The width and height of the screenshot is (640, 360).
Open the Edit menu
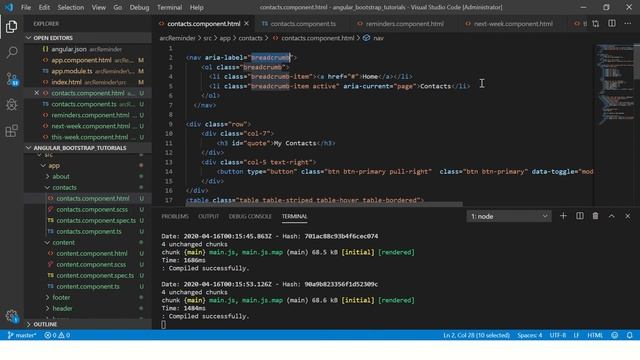coord(44,7)
